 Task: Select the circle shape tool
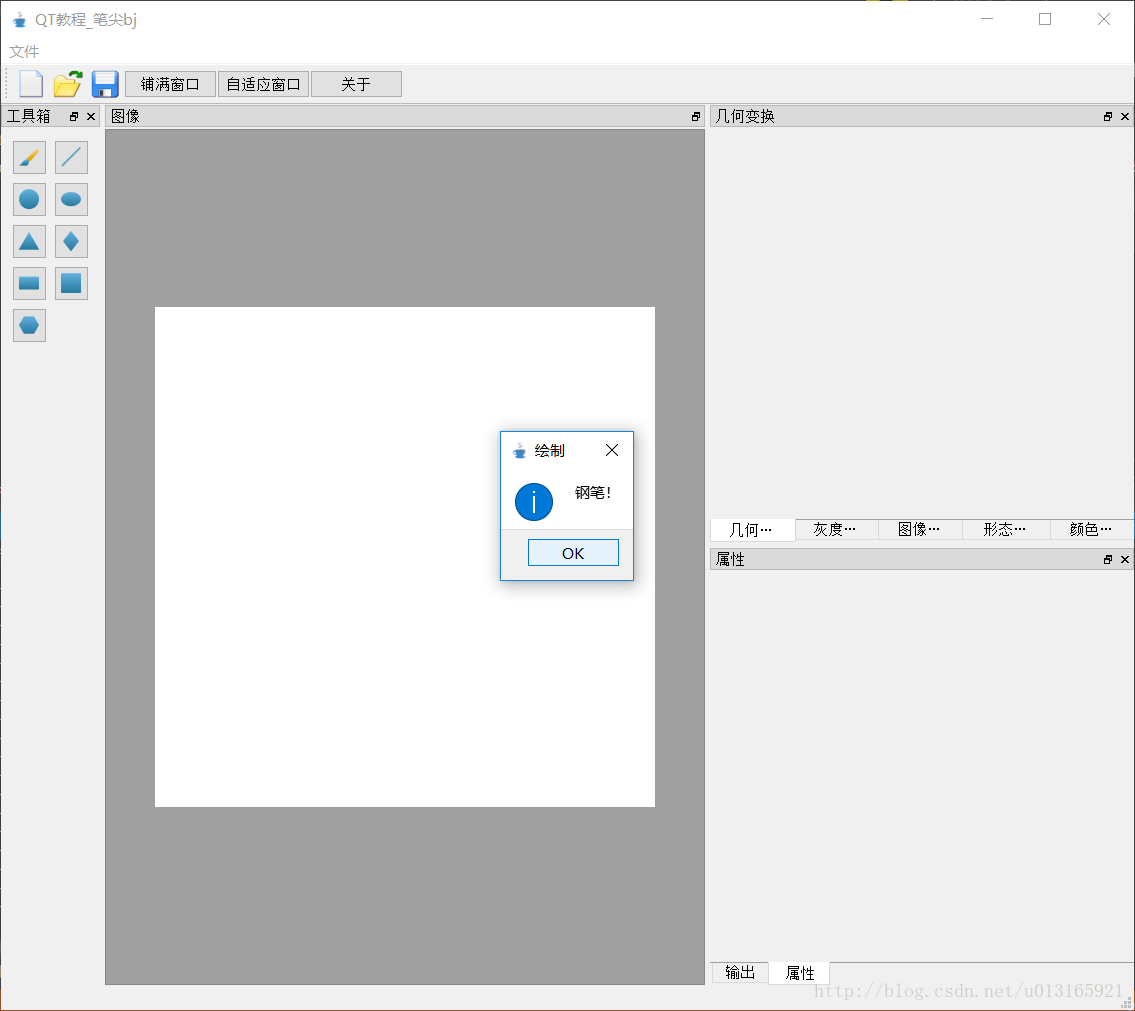30,199
